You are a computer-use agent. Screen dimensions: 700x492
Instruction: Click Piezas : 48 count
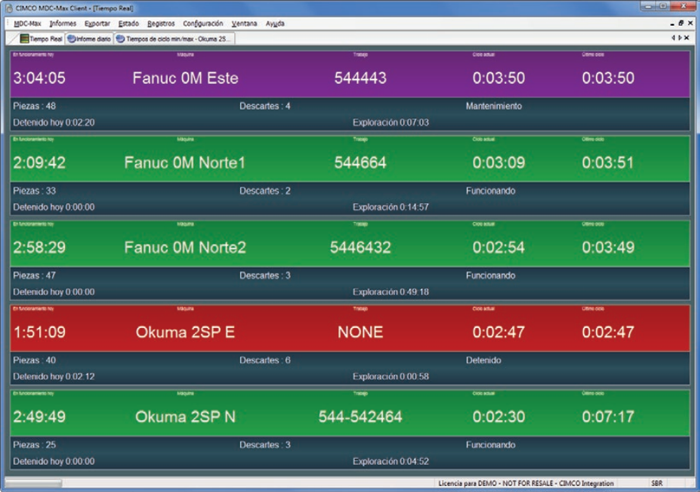tap(34, 106)
